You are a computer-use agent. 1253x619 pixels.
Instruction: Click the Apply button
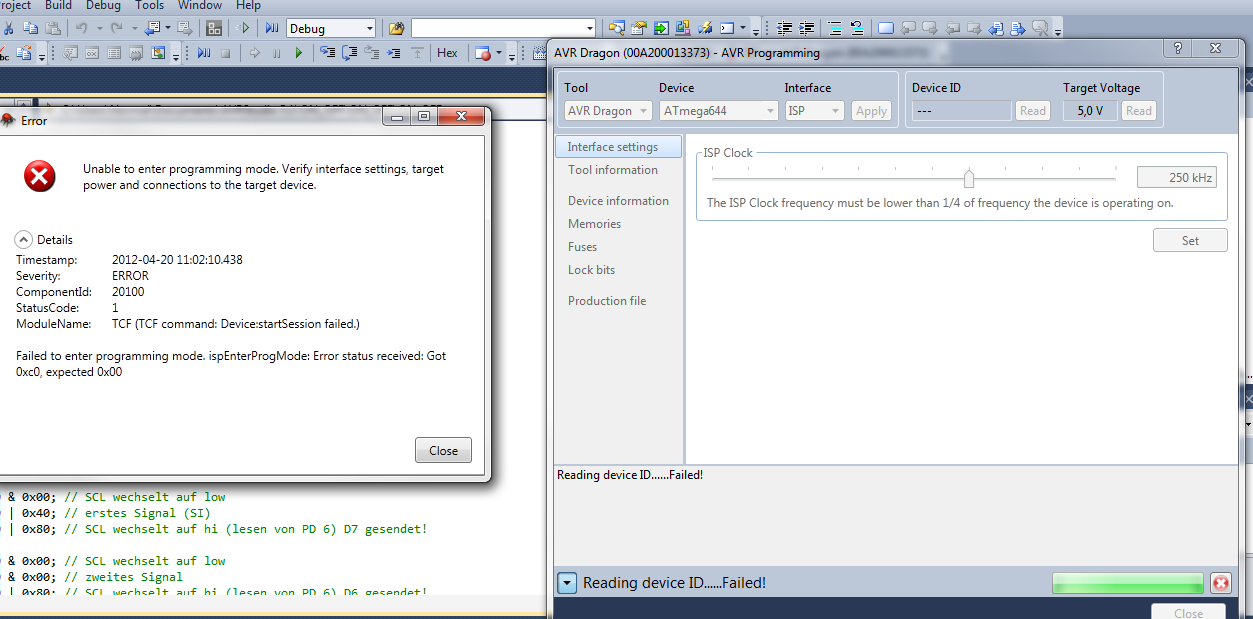[871, 111]
